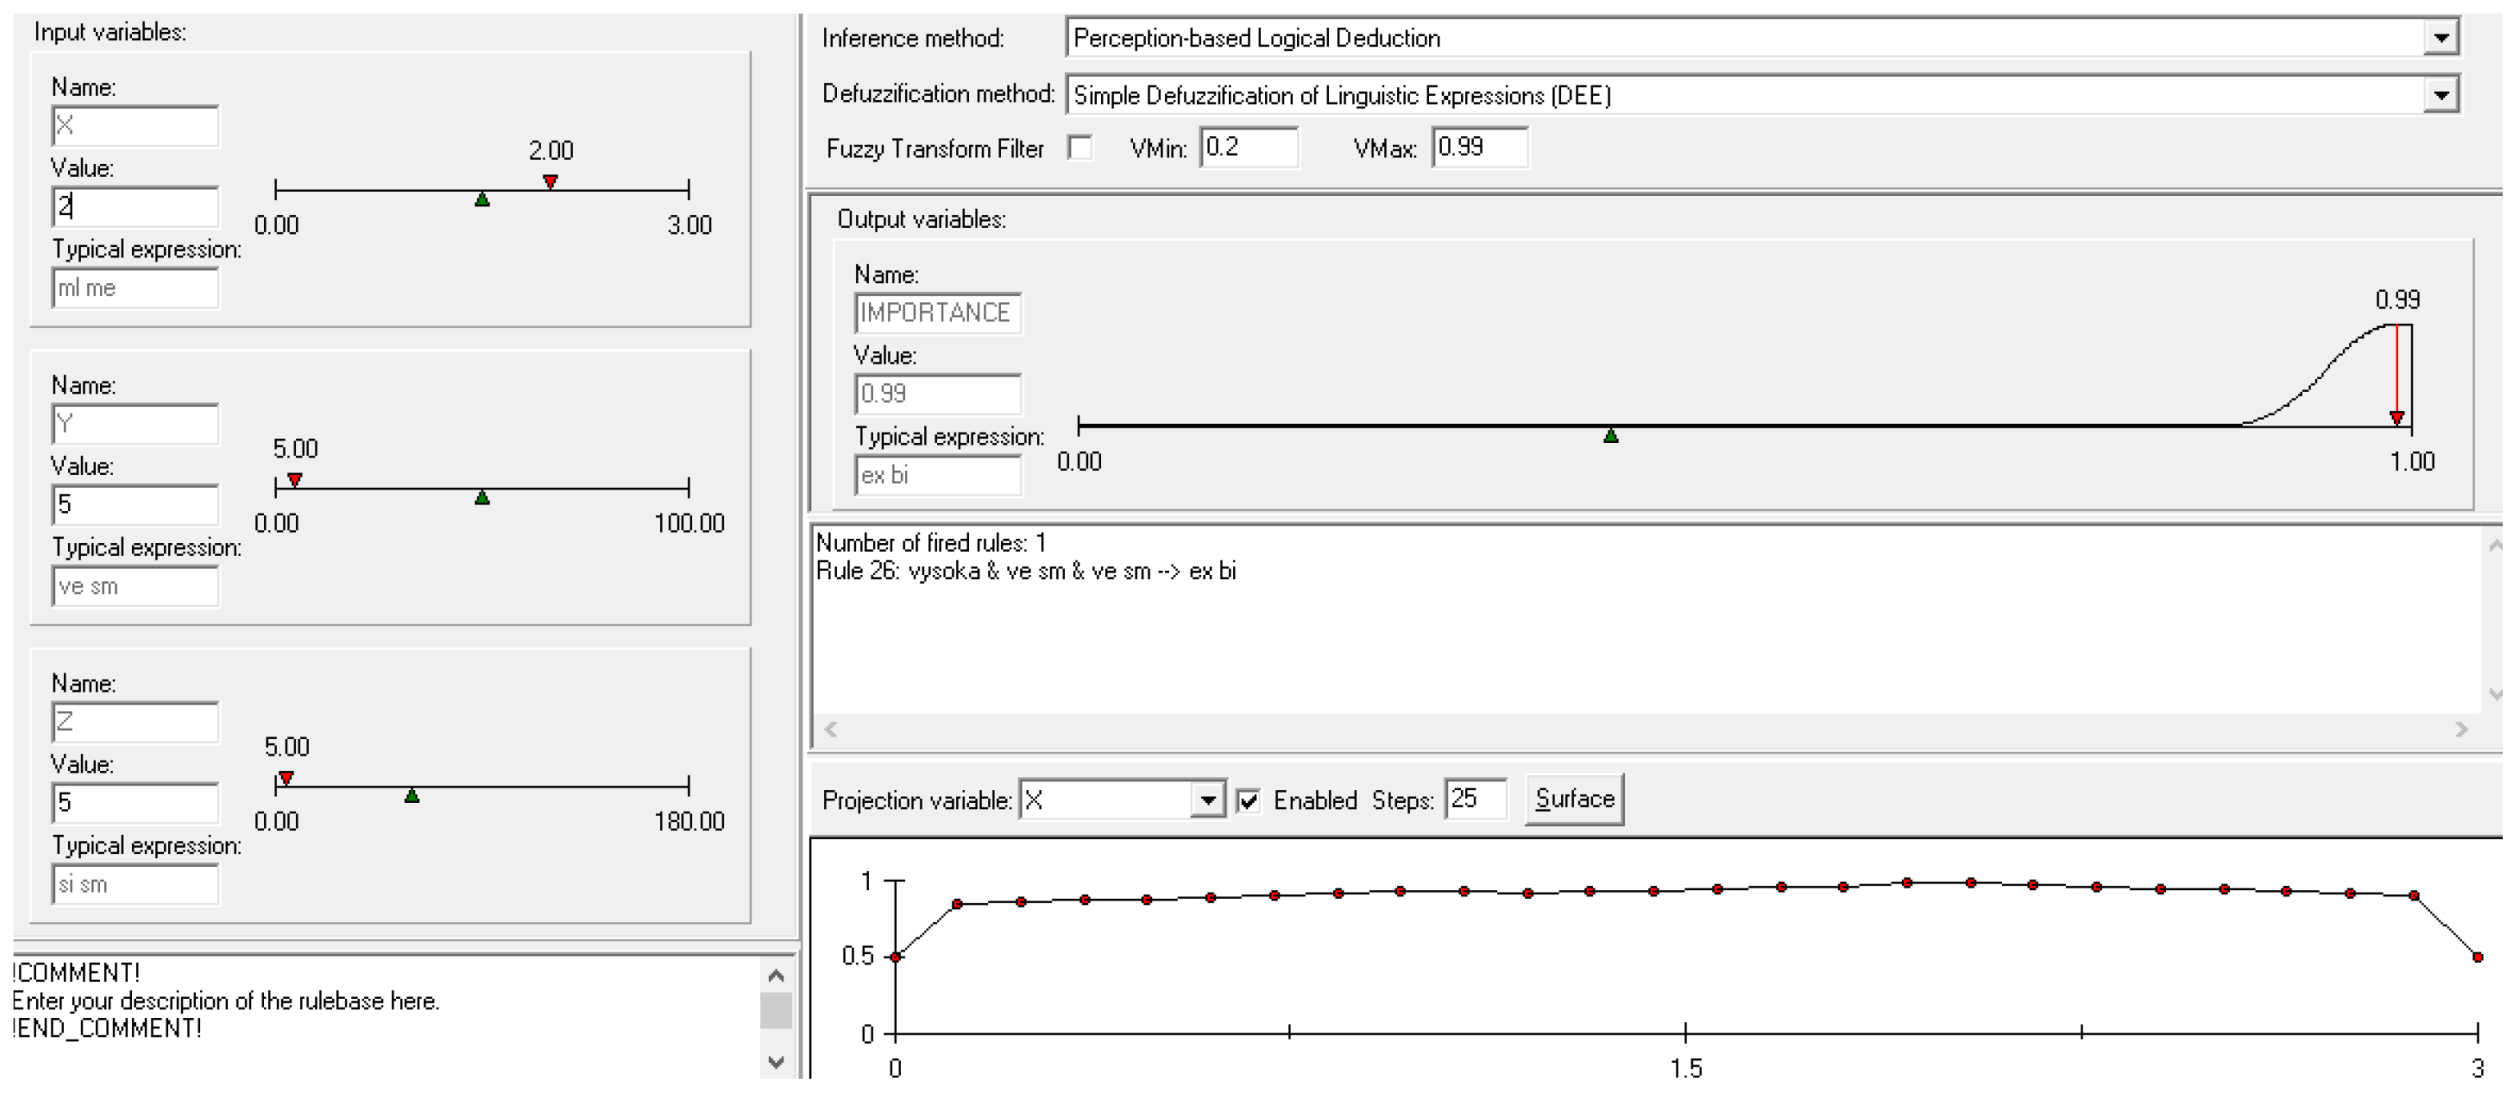The height and width of the screenshot is (1098, 2518).
Task: Enable the Fuzzy Transform Filter checkbox
Action: [1080, 148]
